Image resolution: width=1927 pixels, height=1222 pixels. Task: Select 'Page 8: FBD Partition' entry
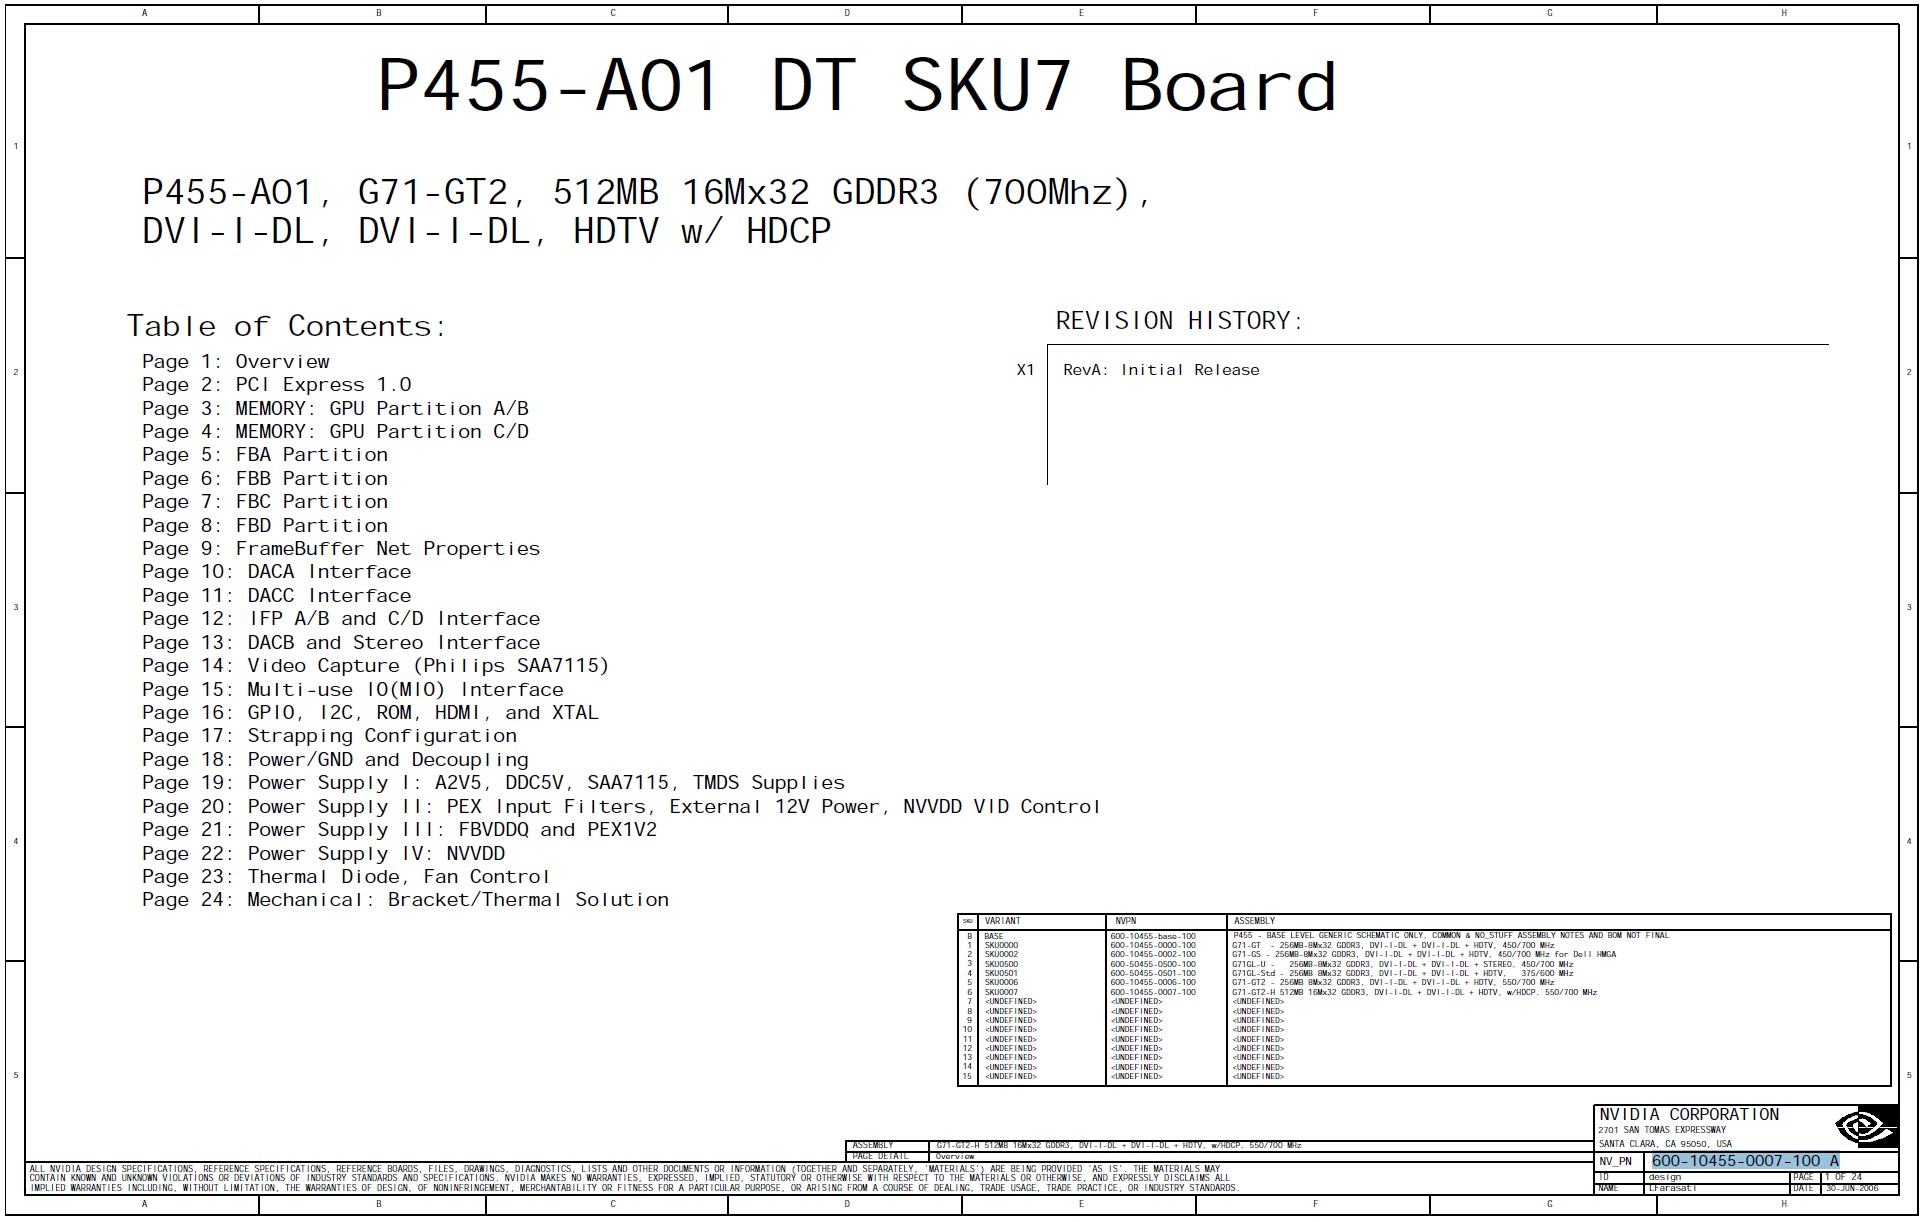click(265, 526)
